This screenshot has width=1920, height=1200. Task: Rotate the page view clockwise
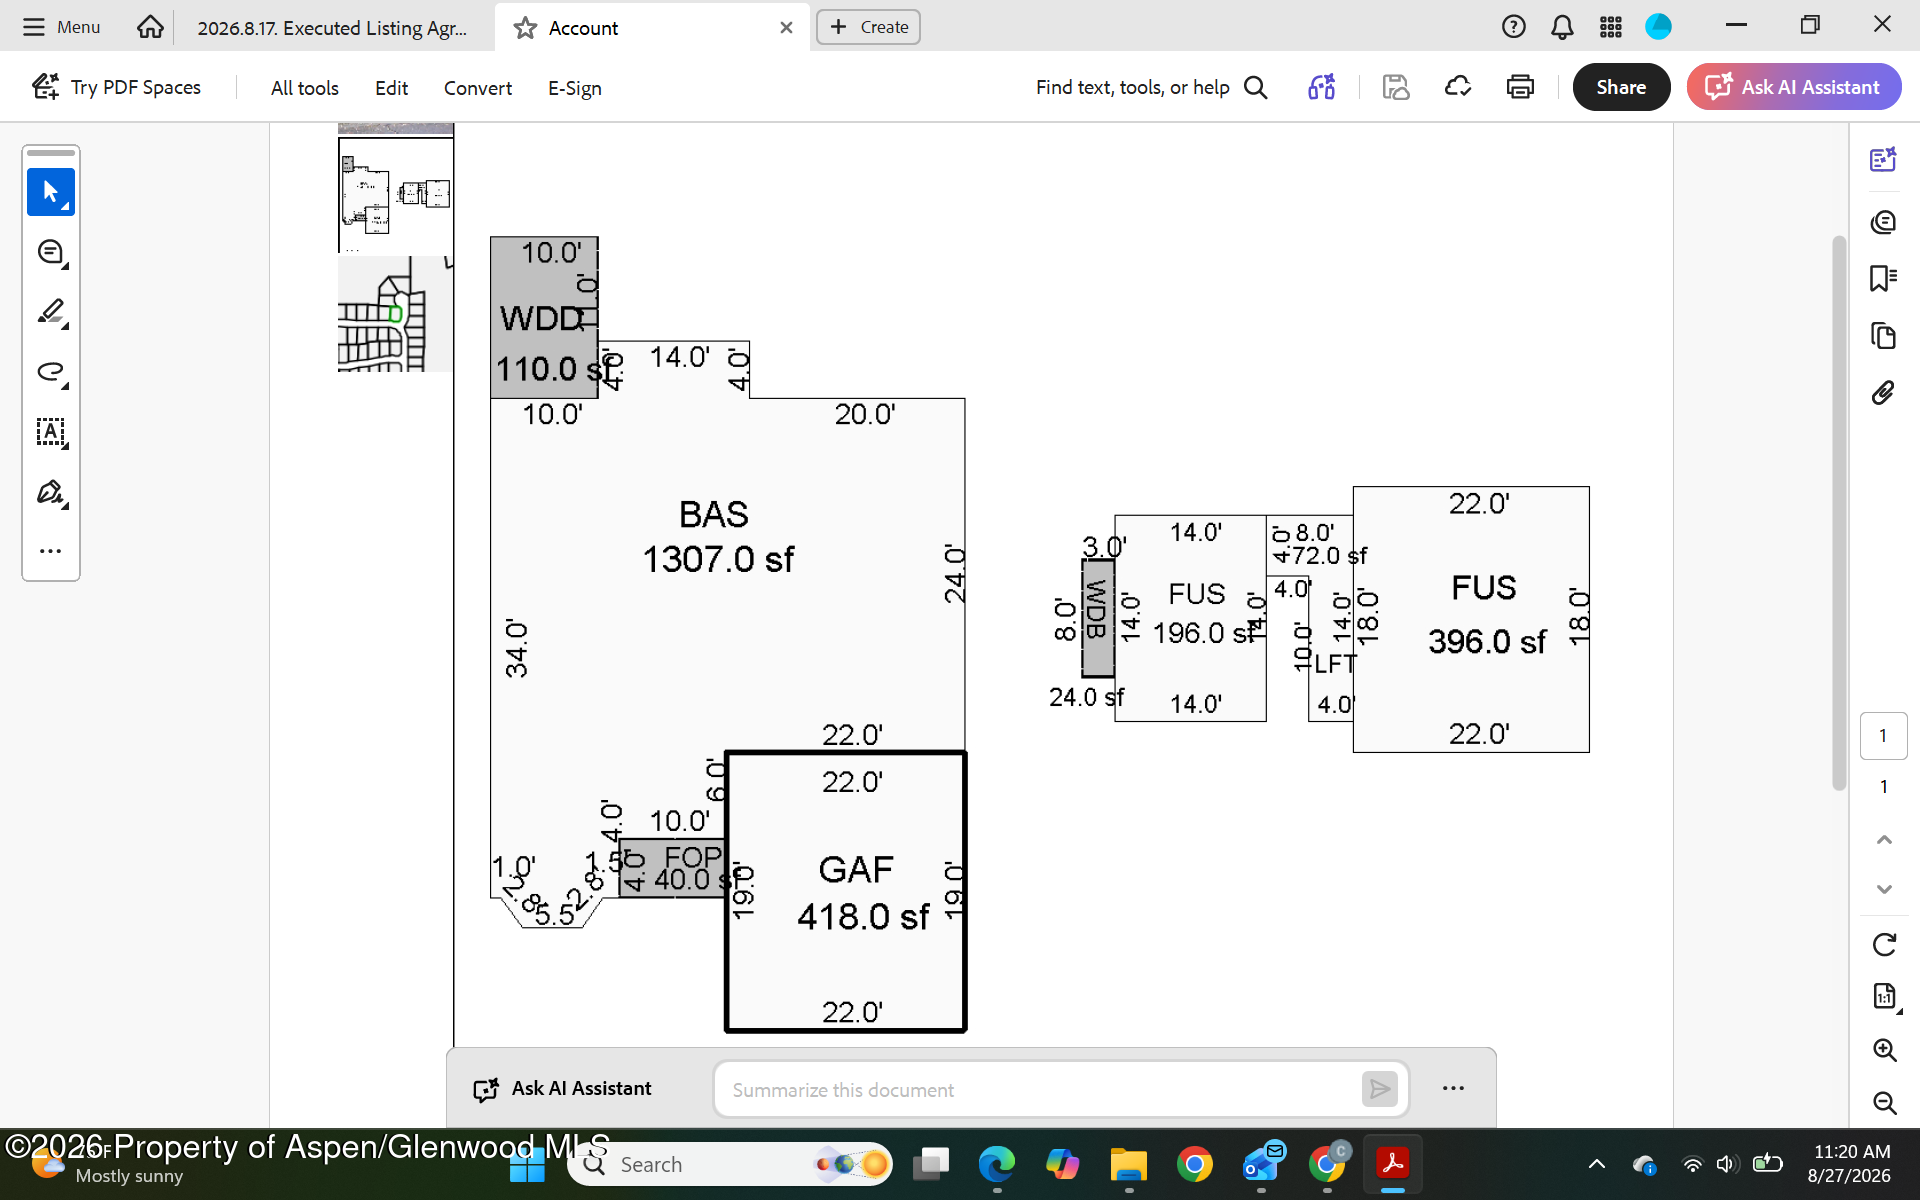pos(1884,944)
